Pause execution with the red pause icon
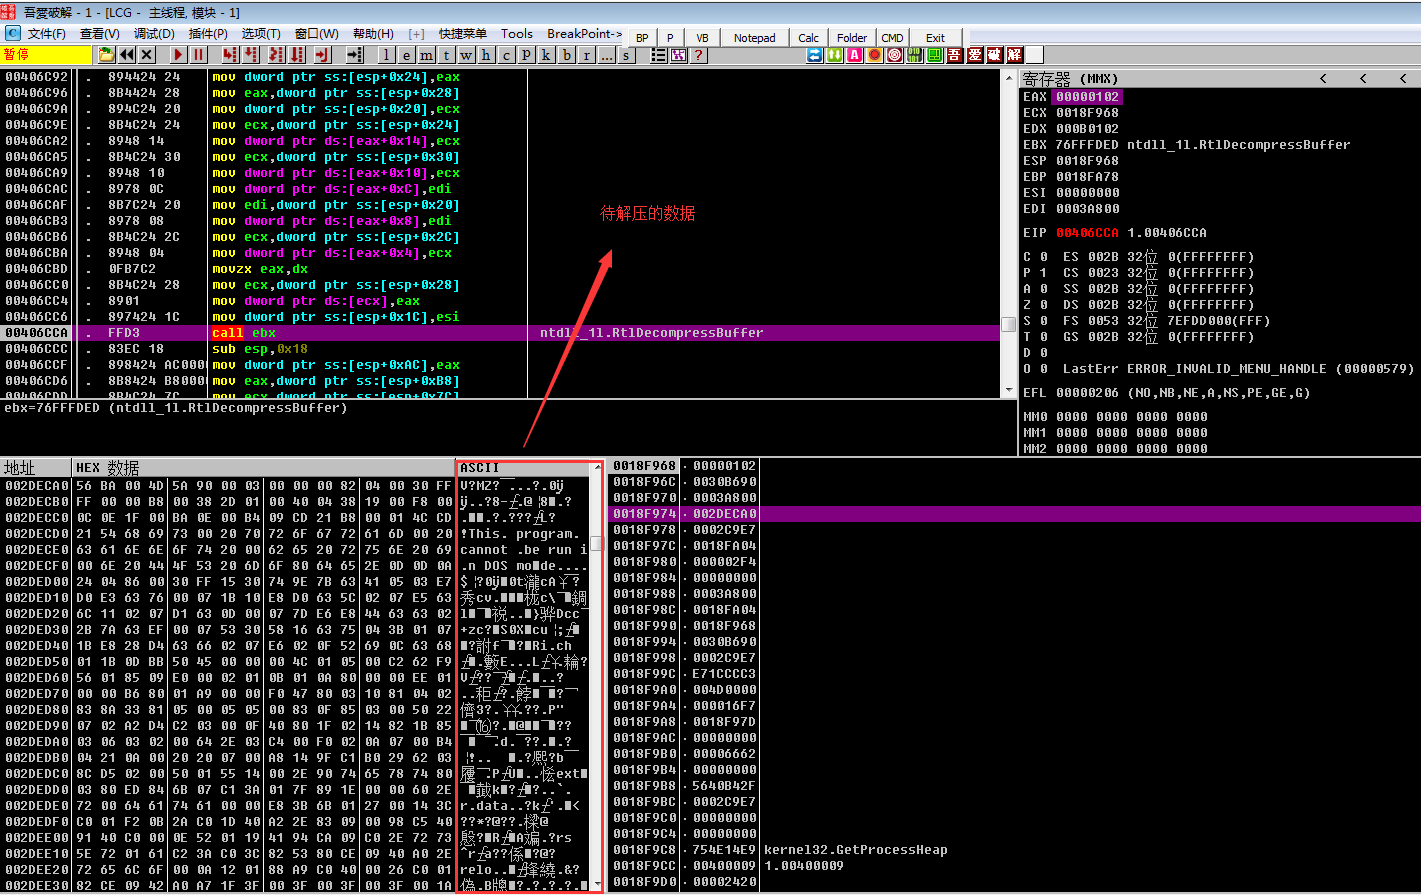This screenshot has height=895, width=1421. [x=198, y=55]
